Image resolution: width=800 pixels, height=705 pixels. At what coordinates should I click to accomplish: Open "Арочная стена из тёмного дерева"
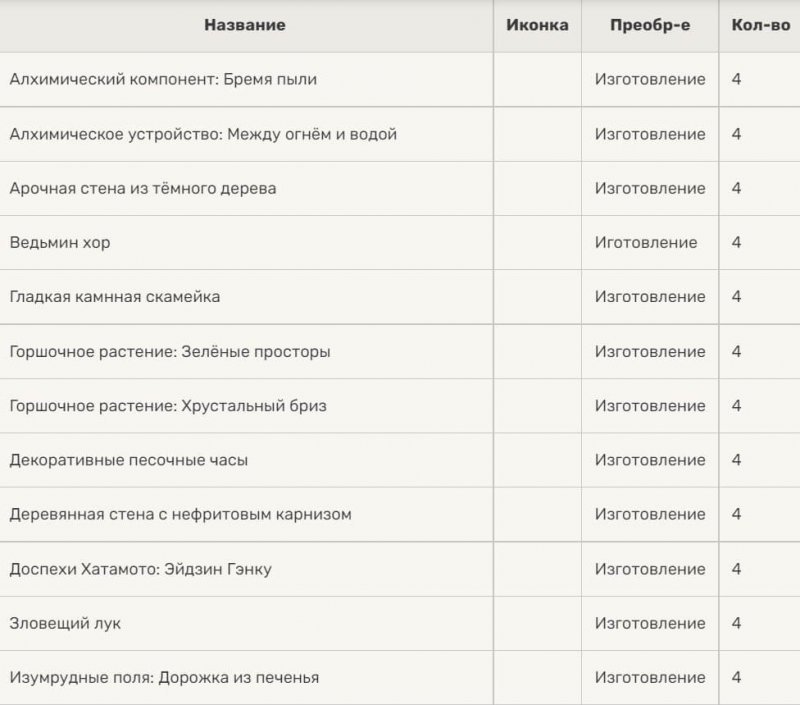(x=143, y=188)
